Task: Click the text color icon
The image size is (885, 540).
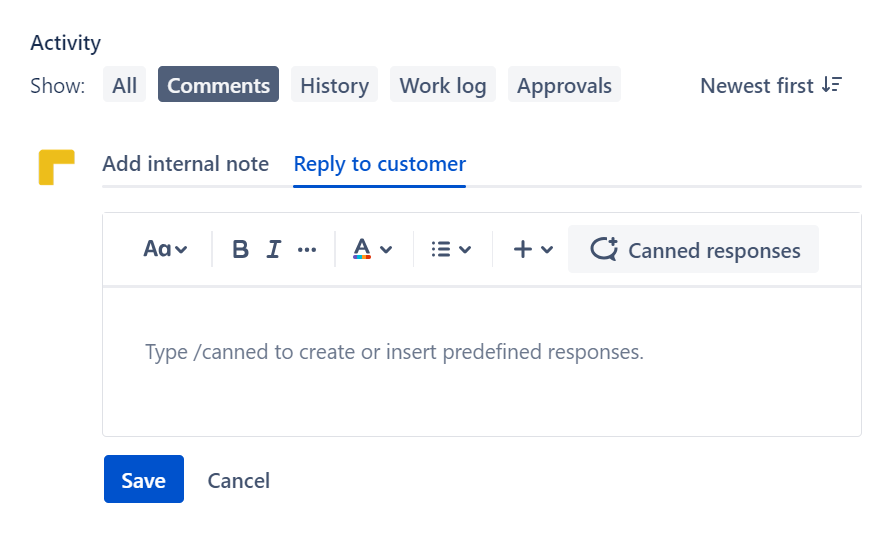Action: click(362, 250)
